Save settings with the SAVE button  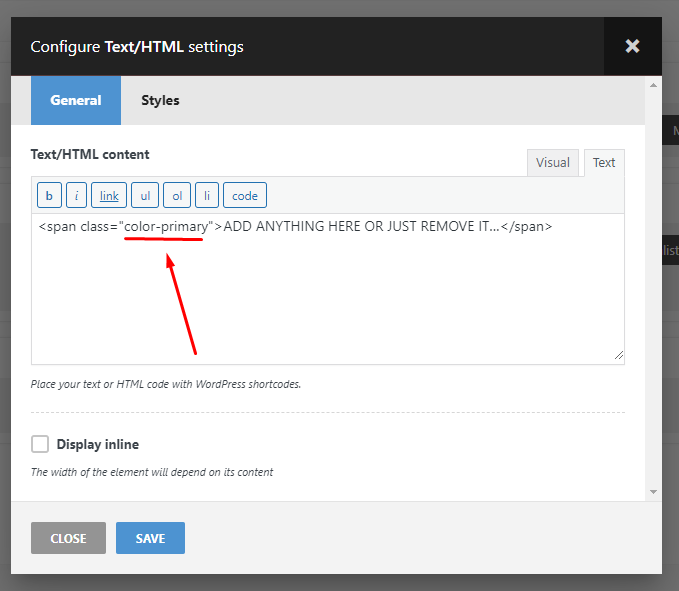150,538
